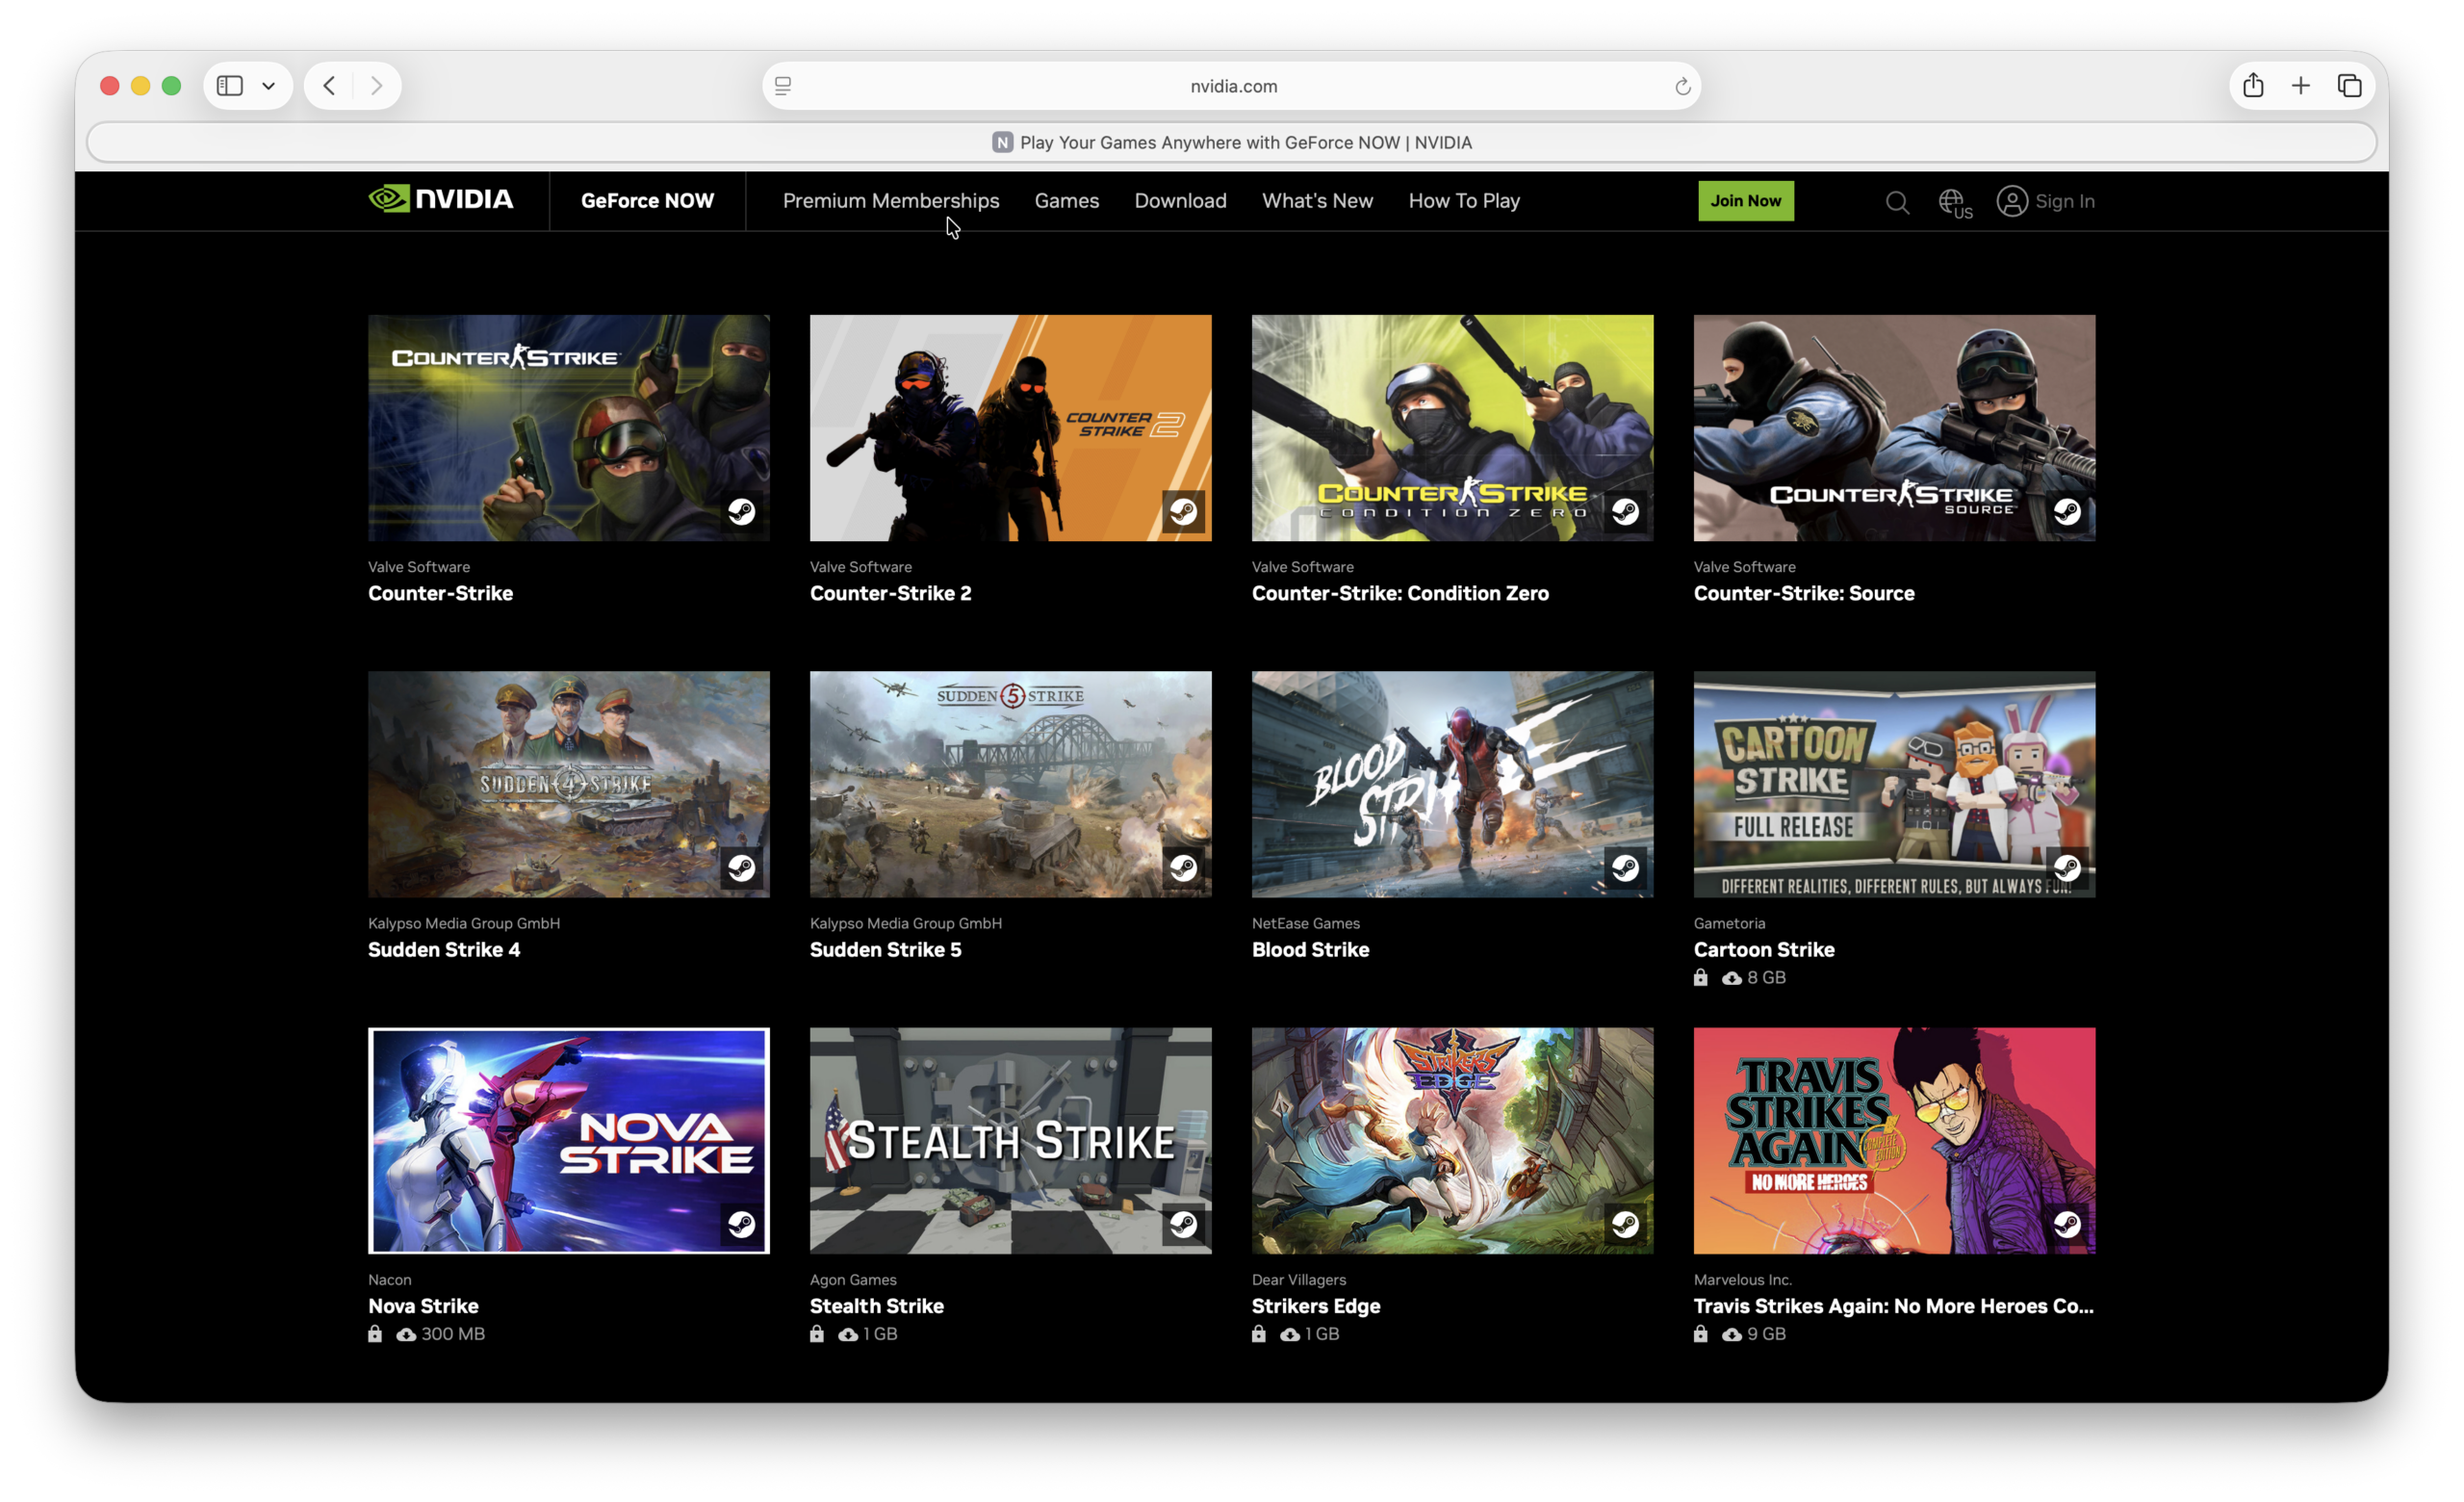Open the Nova Strike game thumbnail
The width and height of the screenshot is (2464, 1502).
click(x=568, y=1140)
